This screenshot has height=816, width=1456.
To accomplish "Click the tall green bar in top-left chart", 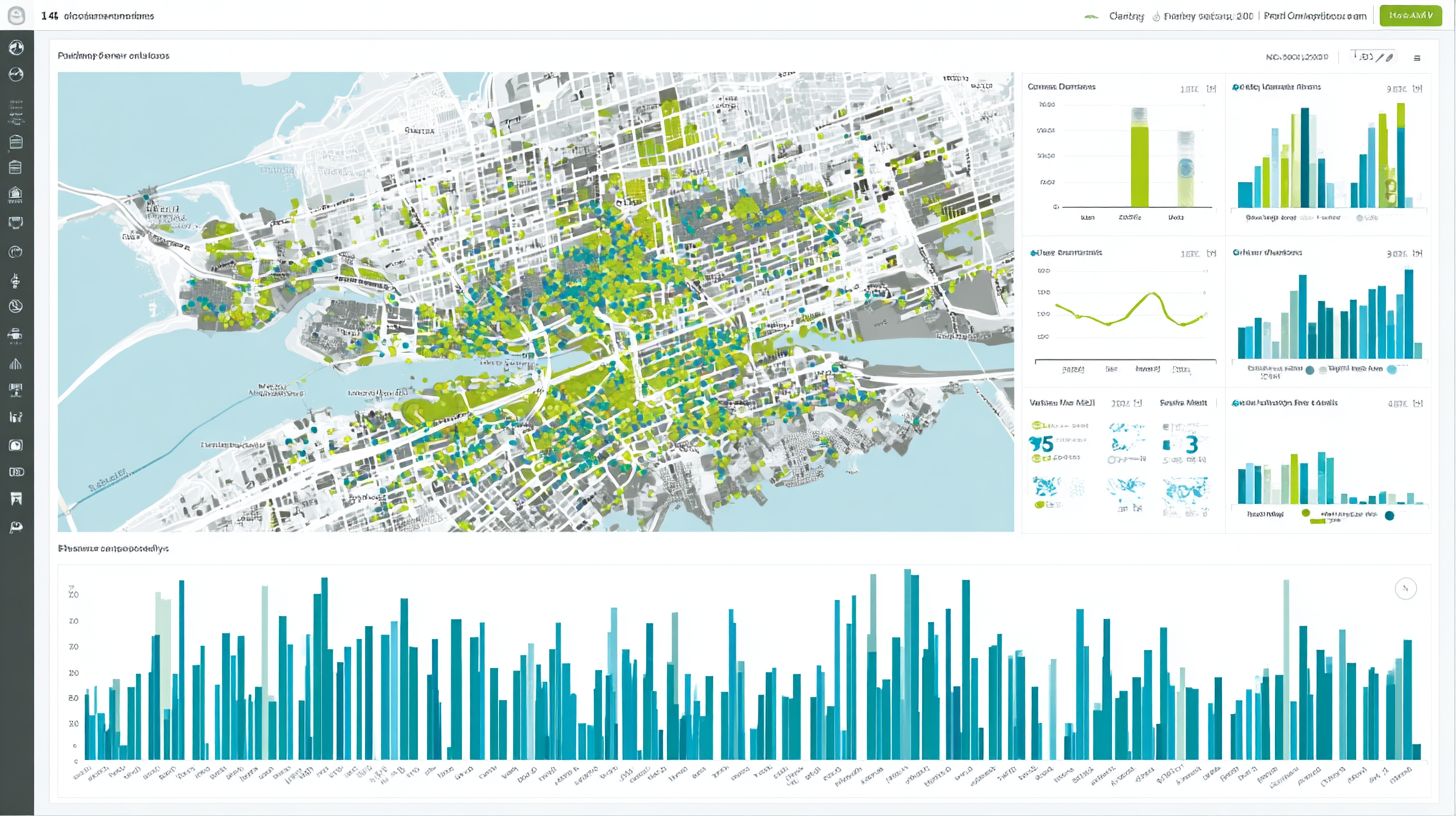I will pyautogui.click(x=1139, y=164).
